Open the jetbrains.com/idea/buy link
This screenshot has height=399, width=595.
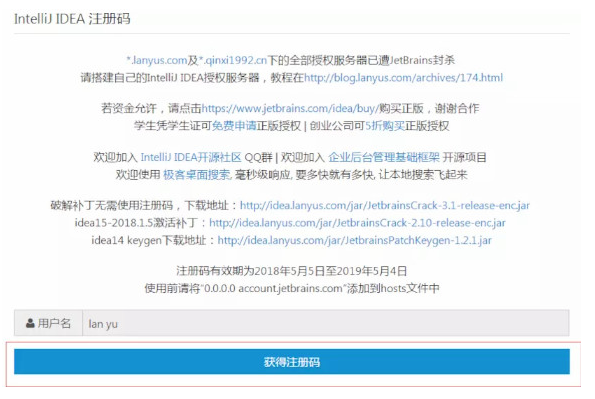(290, 108)
